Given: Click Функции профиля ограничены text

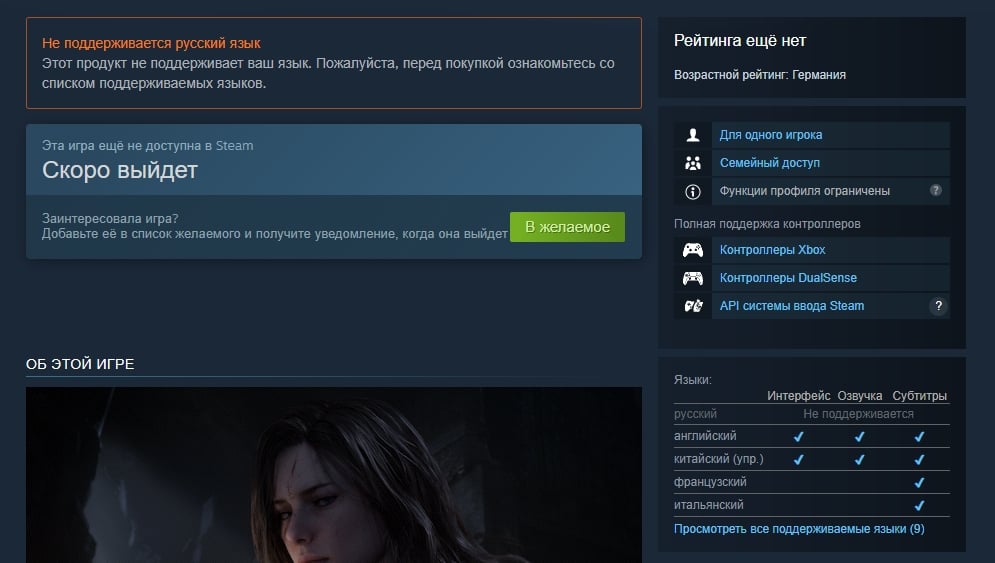Looking at the screenshot, I should [805, 191].
